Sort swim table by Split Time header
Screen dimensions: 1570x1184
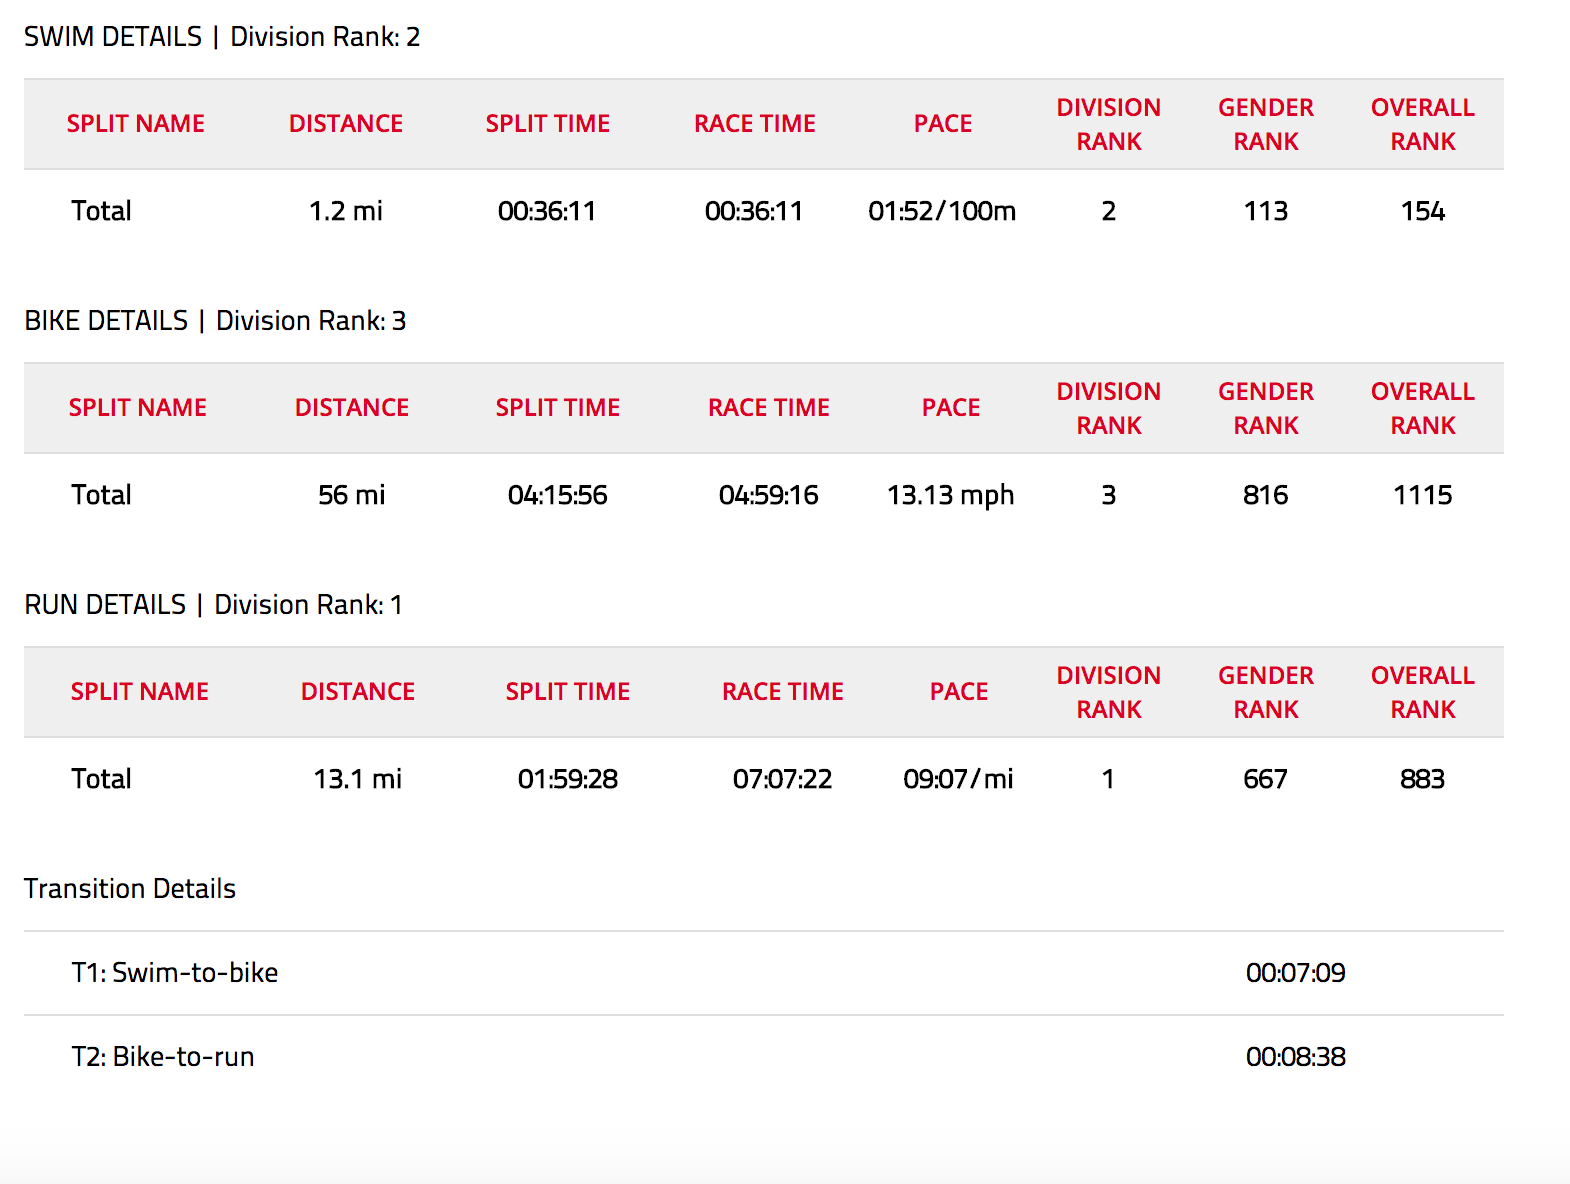(547, 124)
